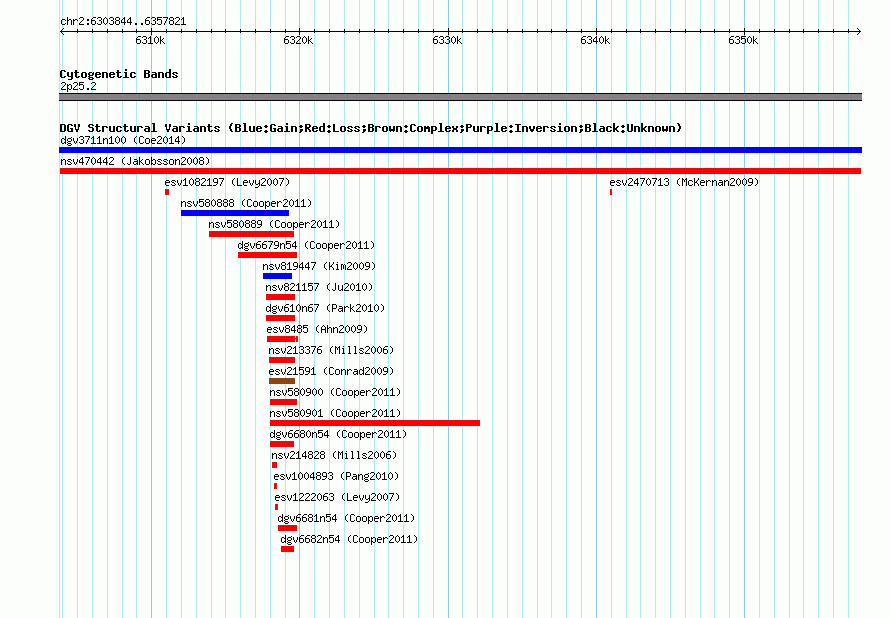This screenshot has width=890, height=618.
Task: Click the red dgv6679n54 loss bar
Action: click(x=267, y=255)
